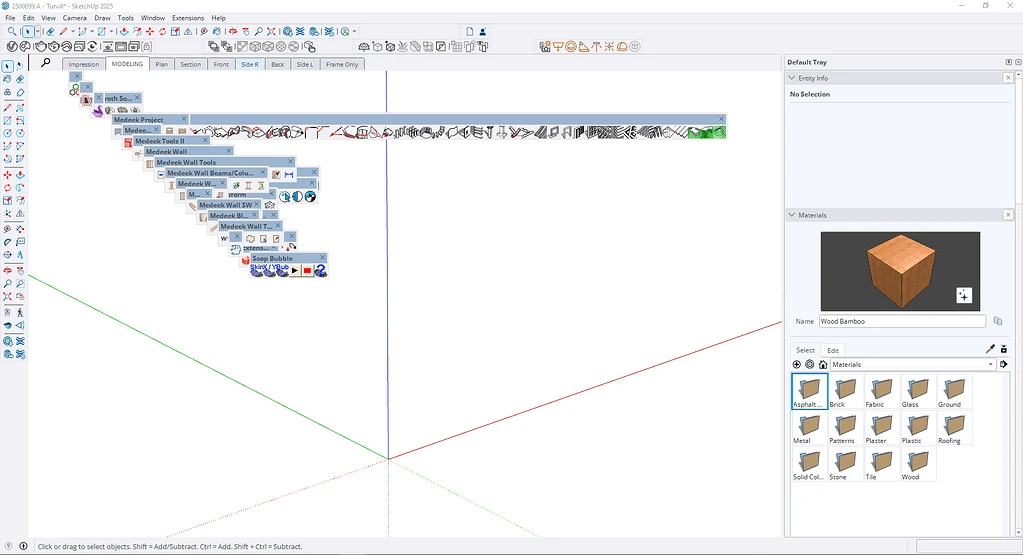This screenshot has height=555, width=1023.
Task: Open the Line tool dropdown arrow
Action: tap(73, 31)
